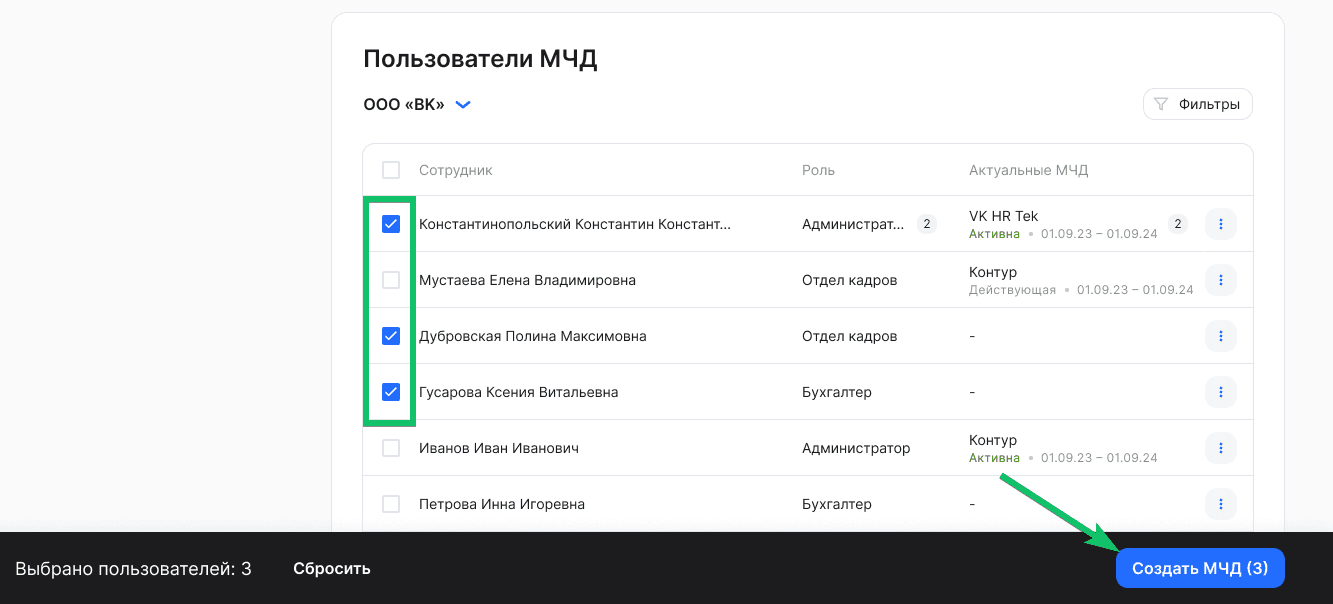Image resolution: width=1333 pixels, height=604 pixels.
Task: Click the Действующая status label
Action: click(1012, 290)
